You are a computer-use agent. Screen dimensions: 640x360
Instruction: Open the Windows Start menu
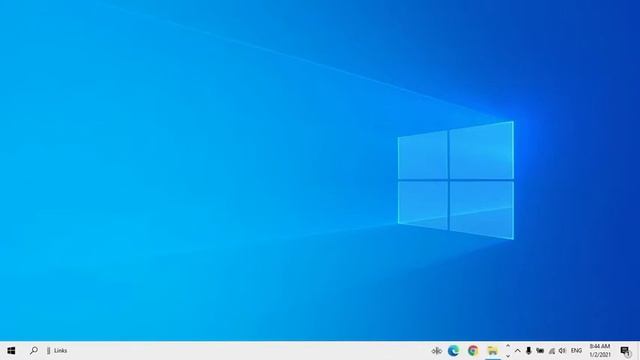[11, 351]
